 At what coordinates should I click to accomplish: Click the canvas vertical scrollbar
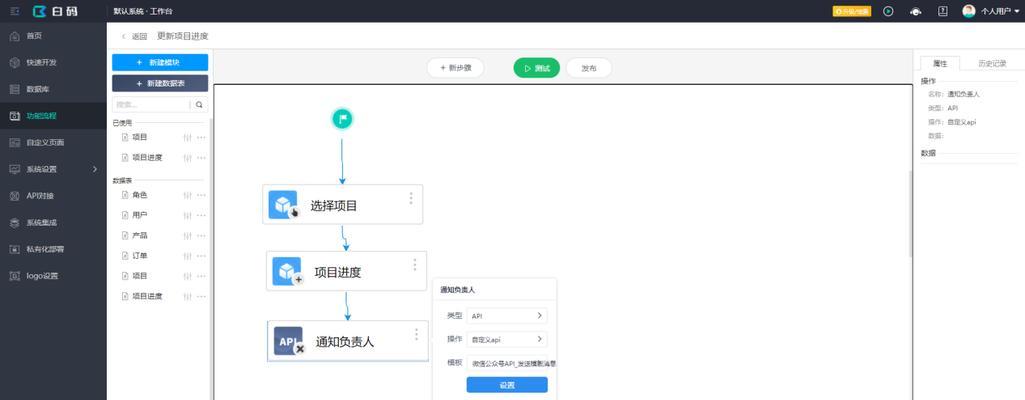point(911,212)
